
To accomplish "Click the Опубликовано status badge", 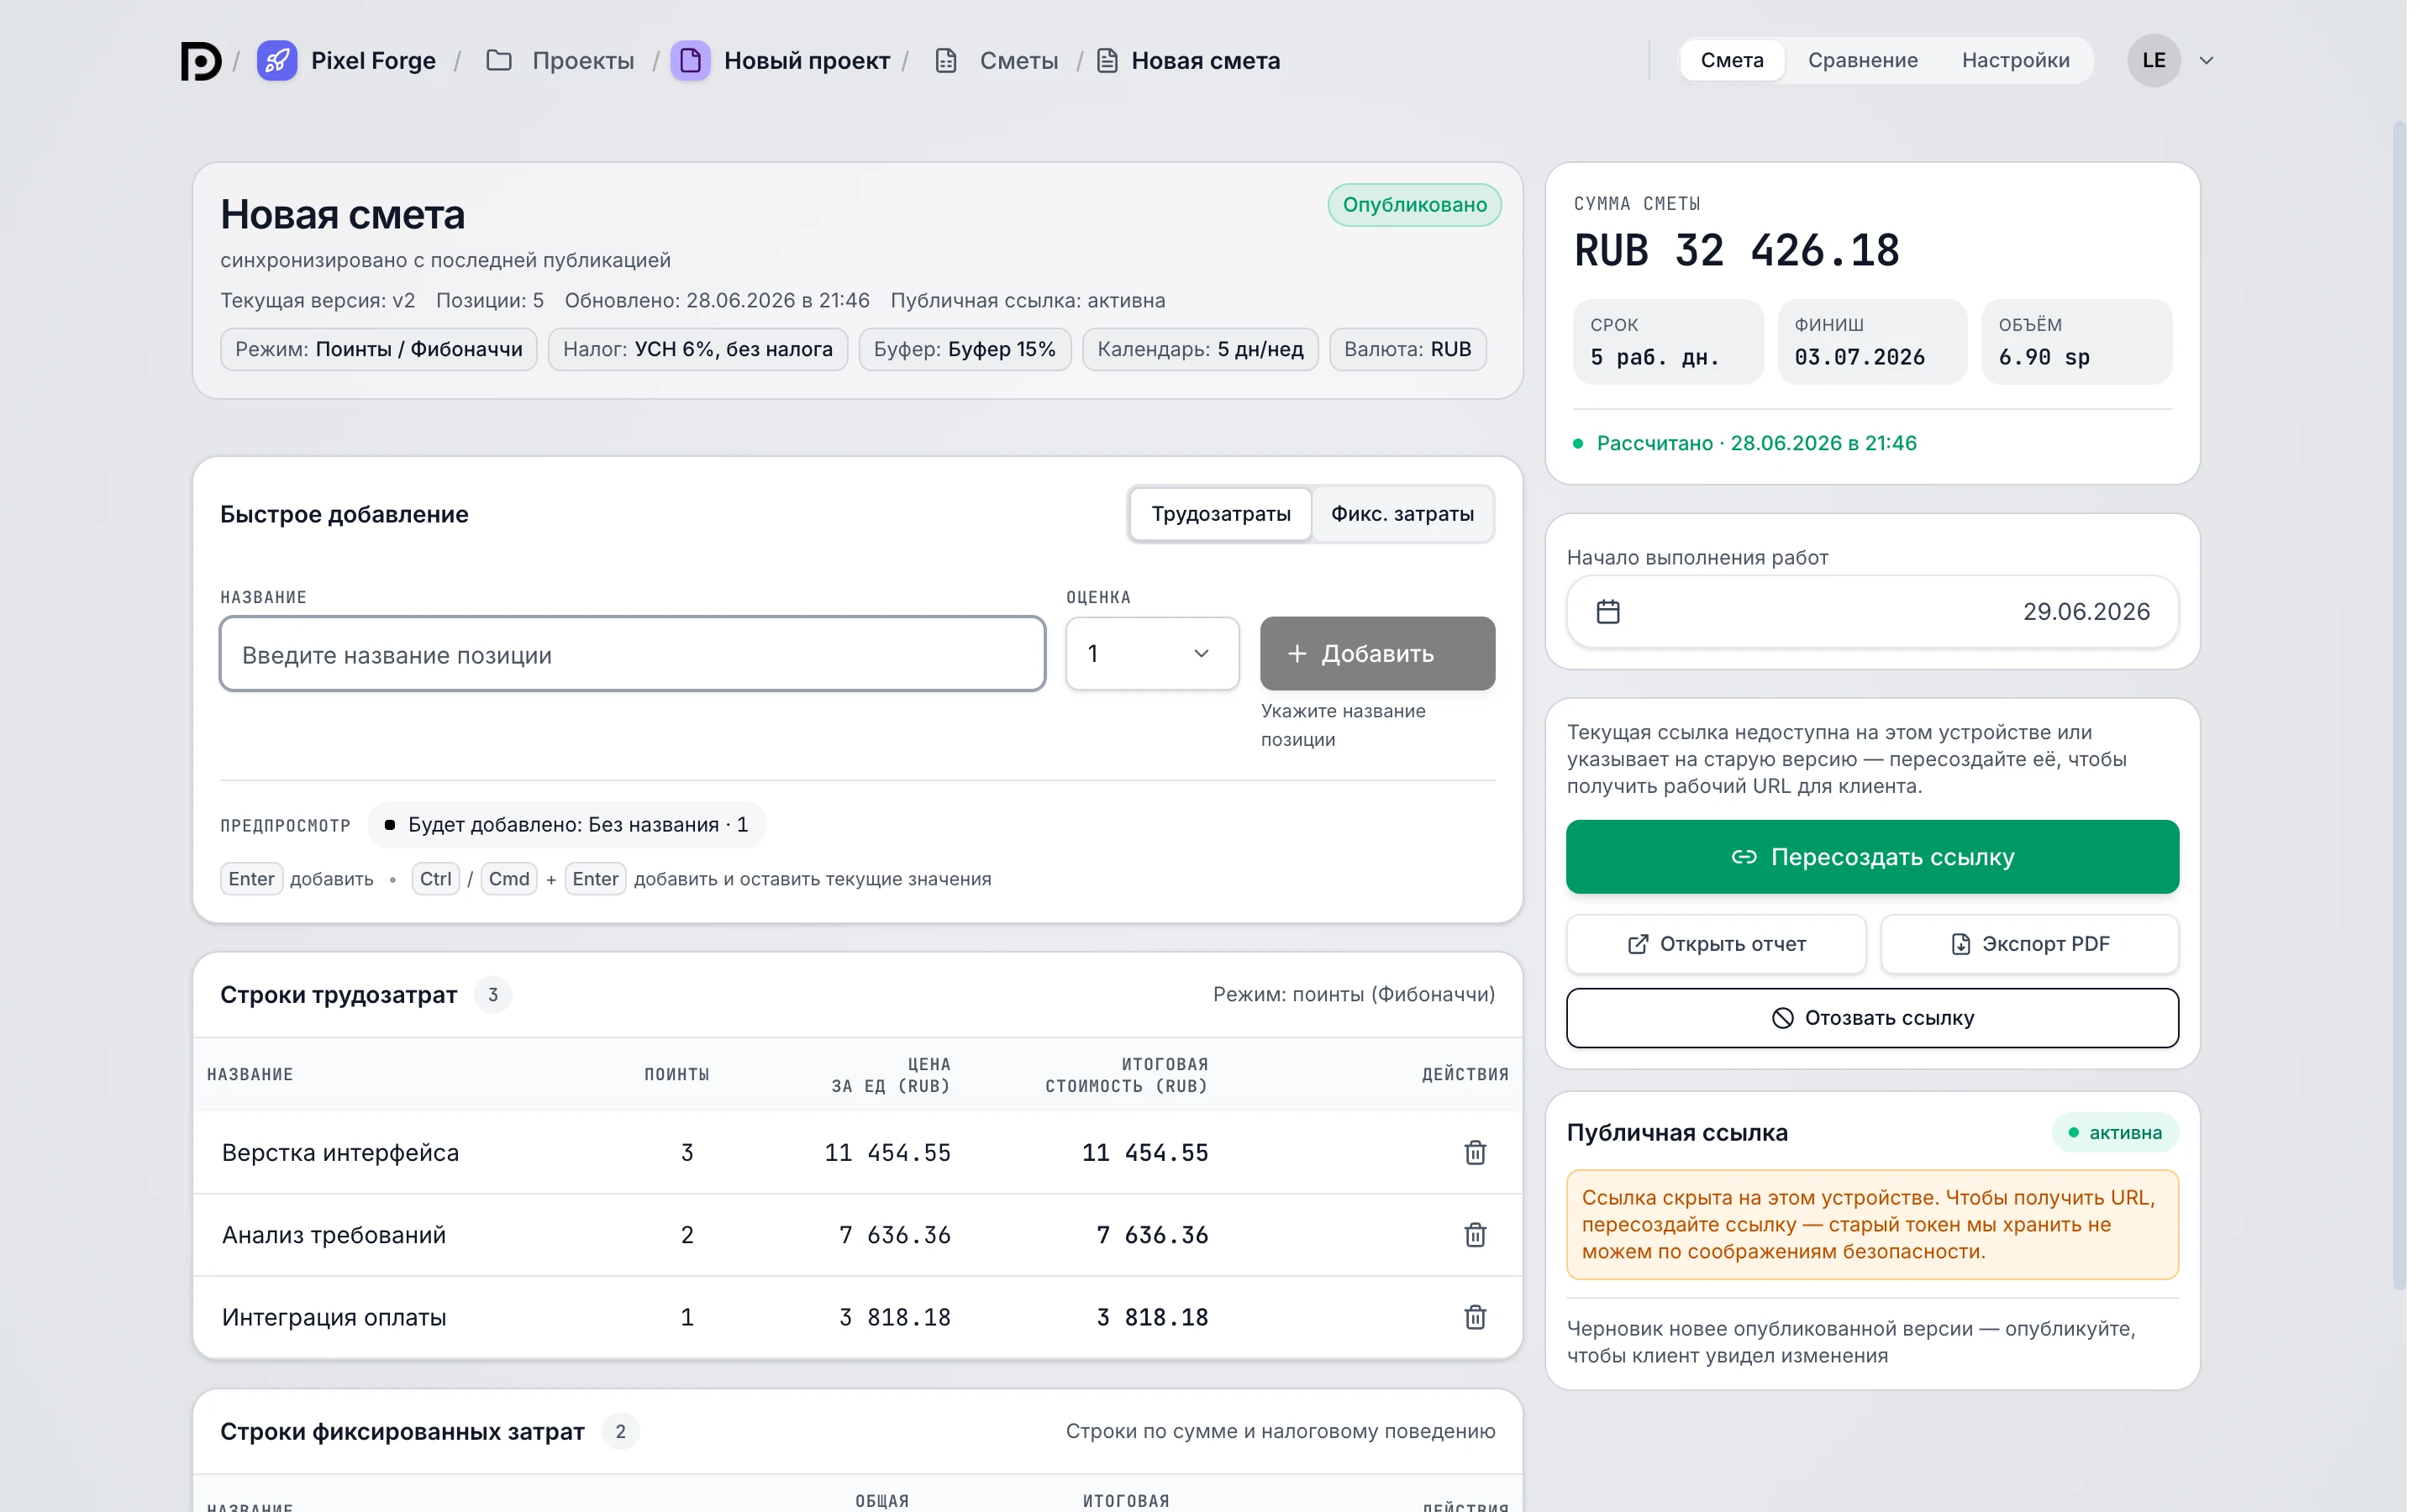I will coord(1414,205).
